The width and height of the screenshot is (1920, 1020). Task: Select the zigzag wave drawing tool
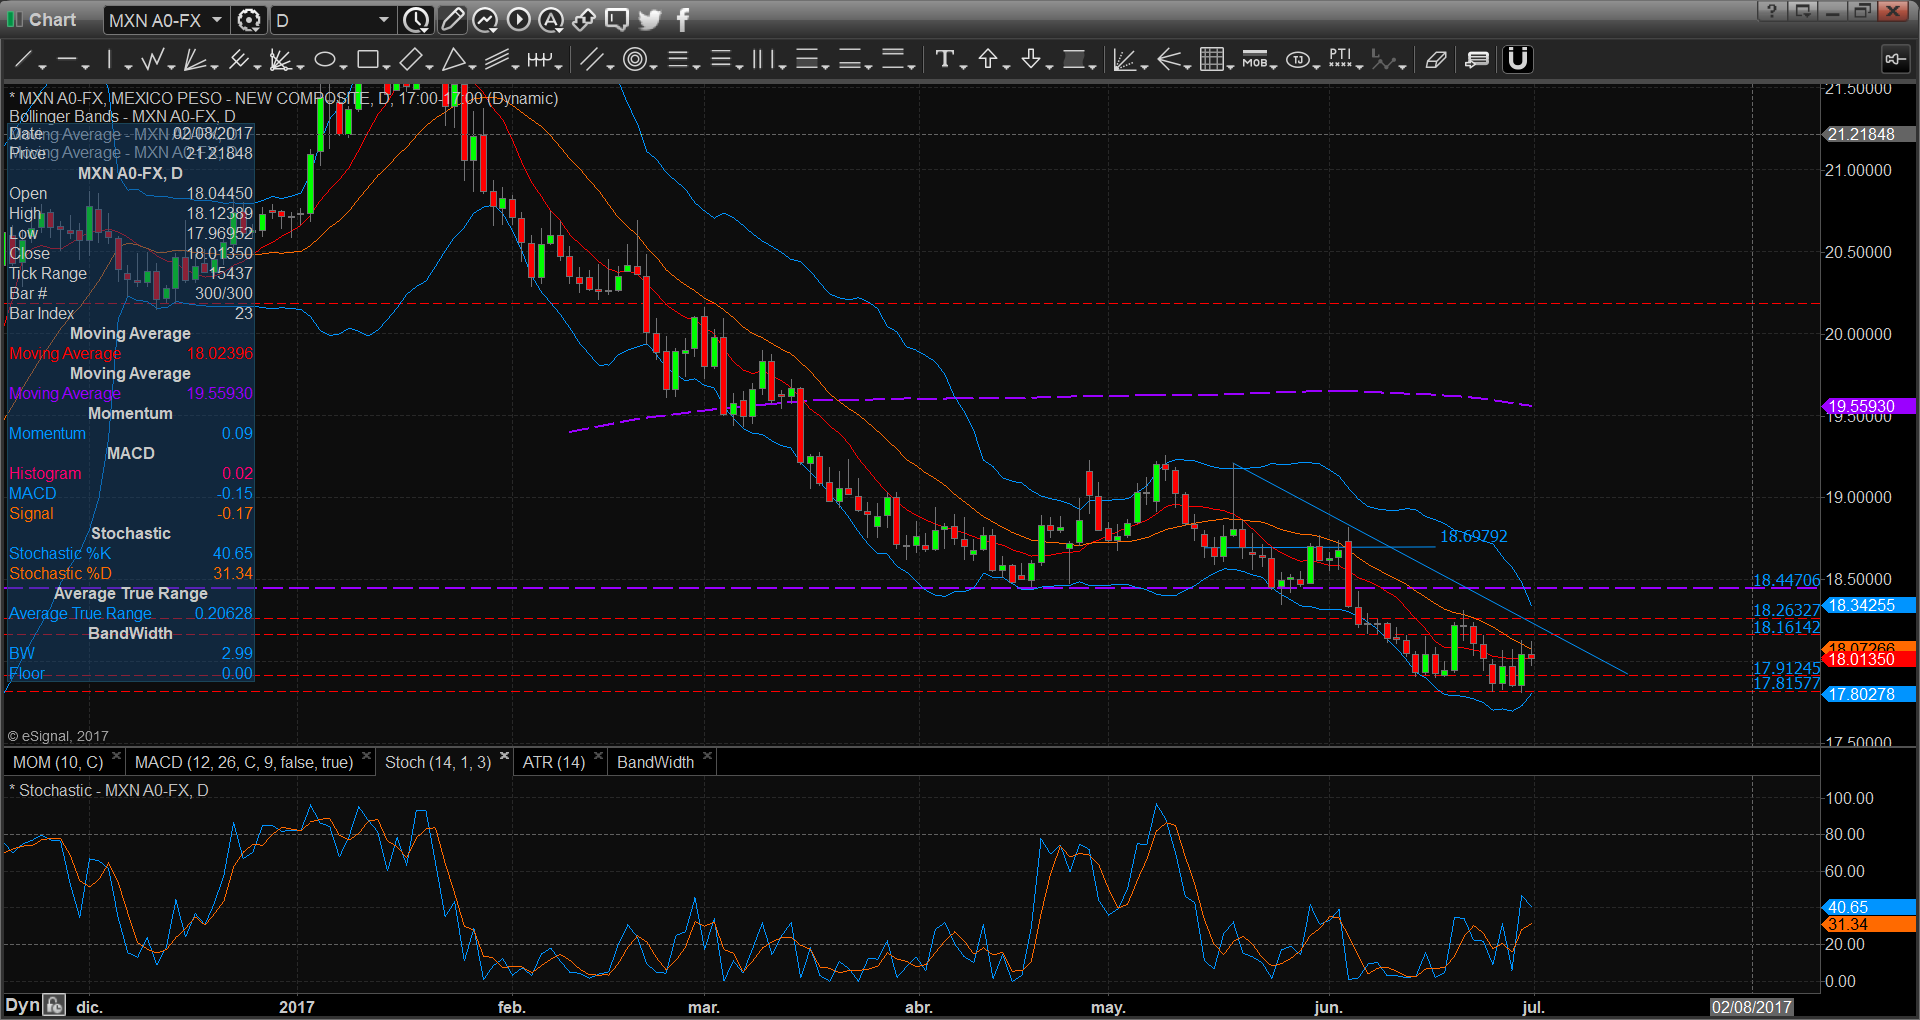pyautogui.click(x=152, y=60)
